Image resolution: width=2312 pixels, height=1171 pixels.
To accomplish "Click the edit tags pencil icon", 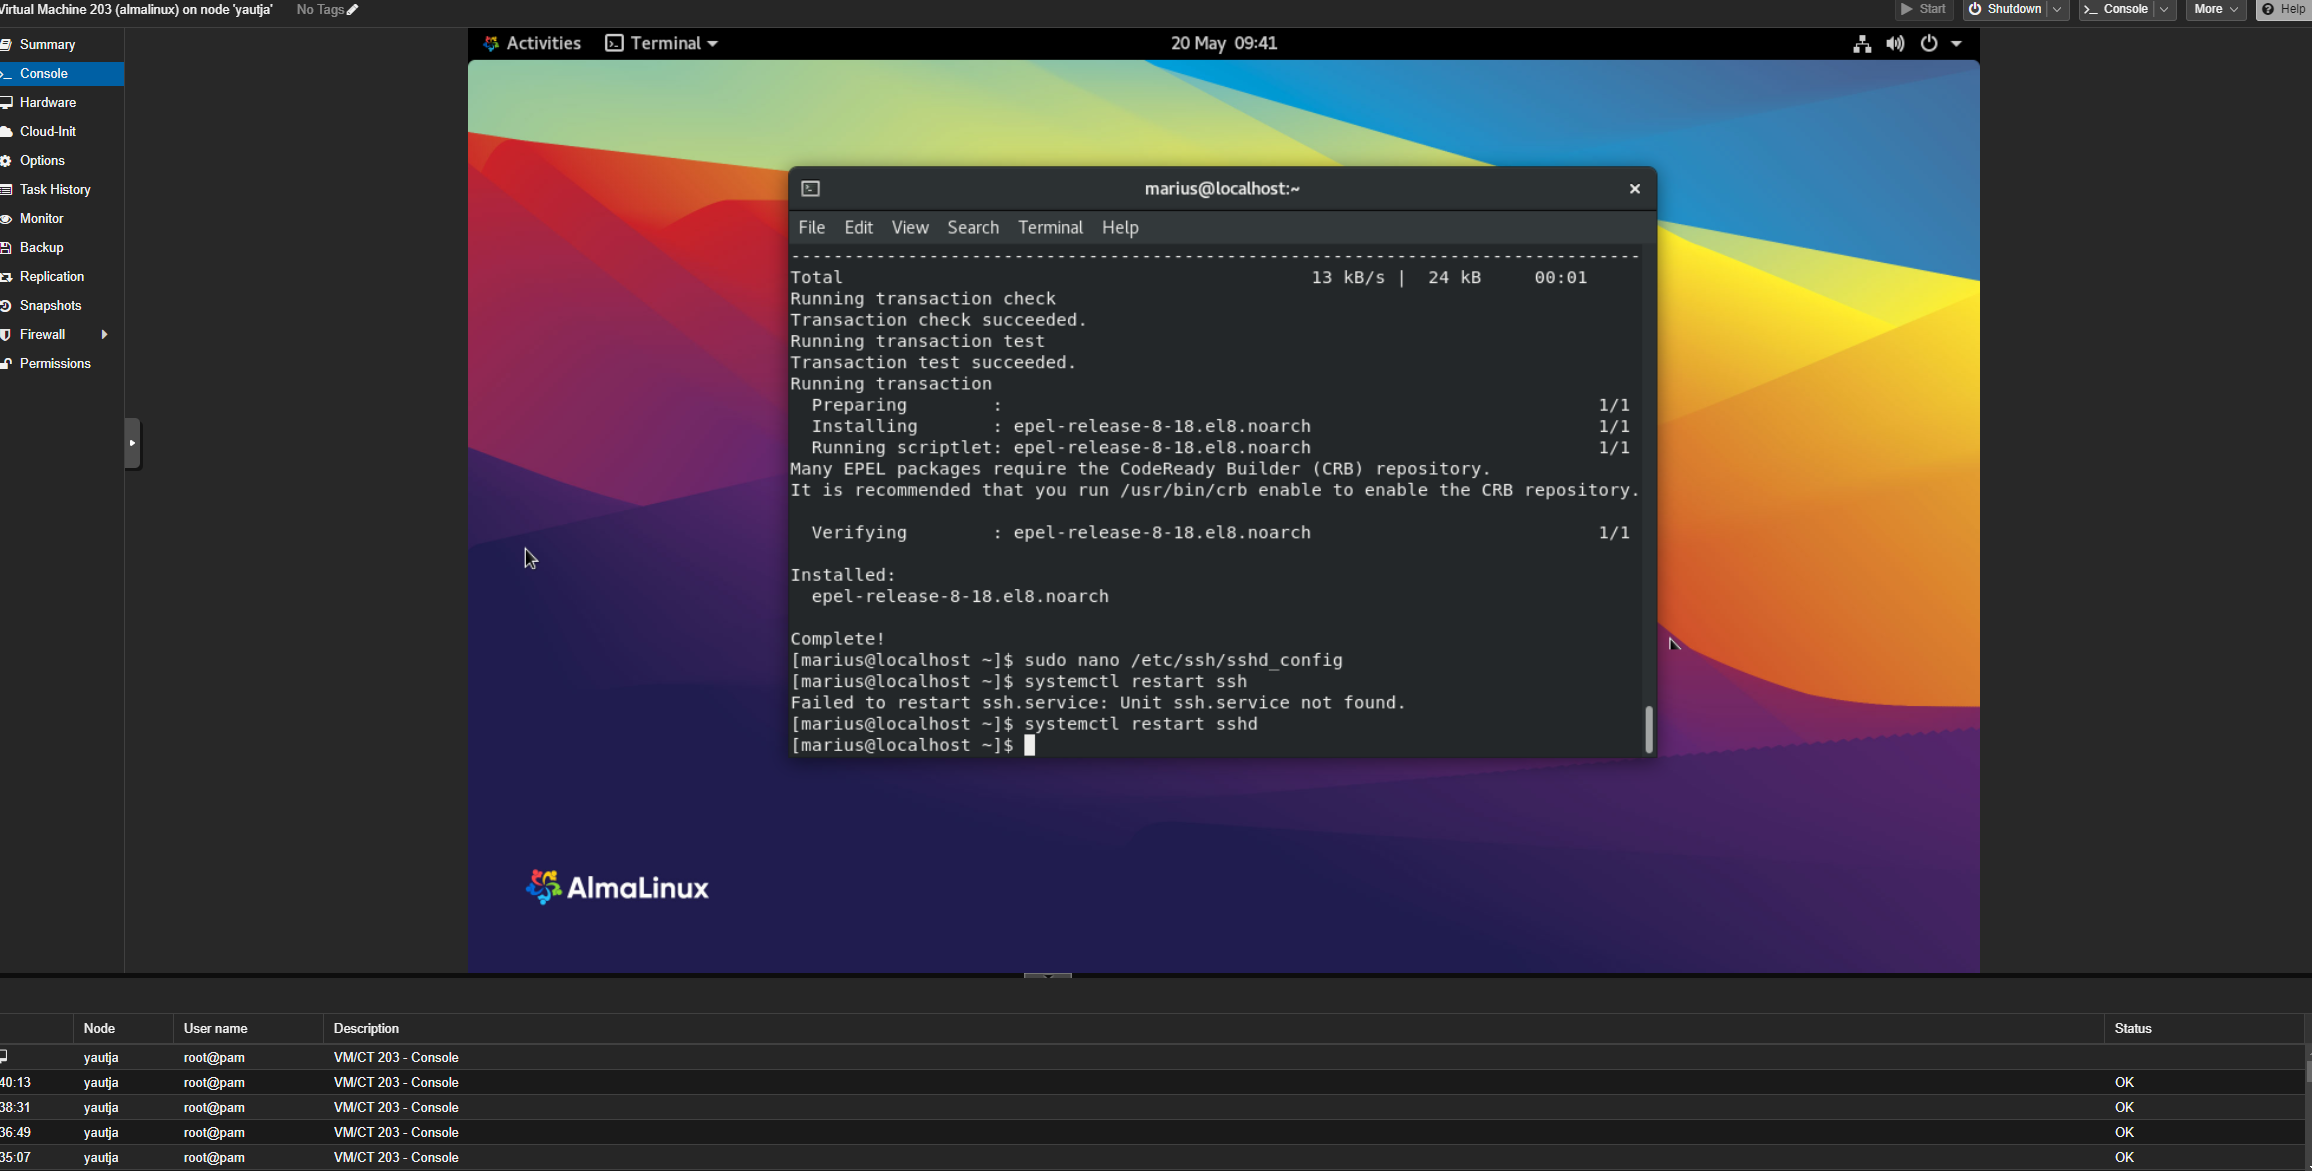I will tap(352, 10).
